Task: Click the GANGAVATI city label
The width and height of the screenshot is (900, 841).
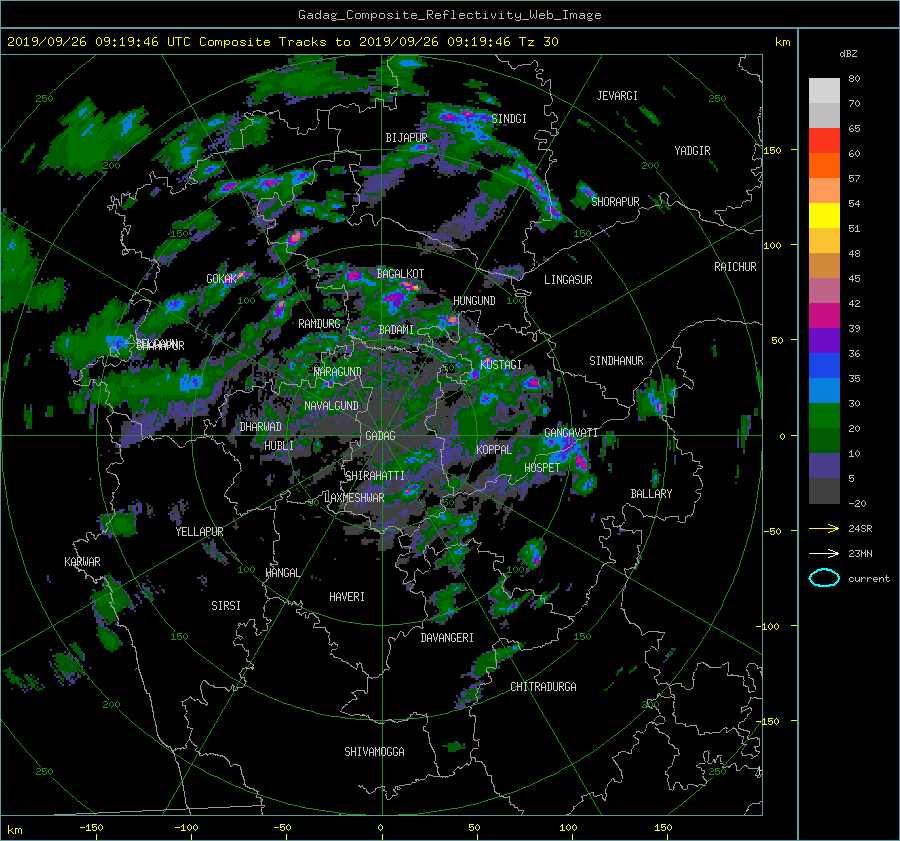Action: 571,433
